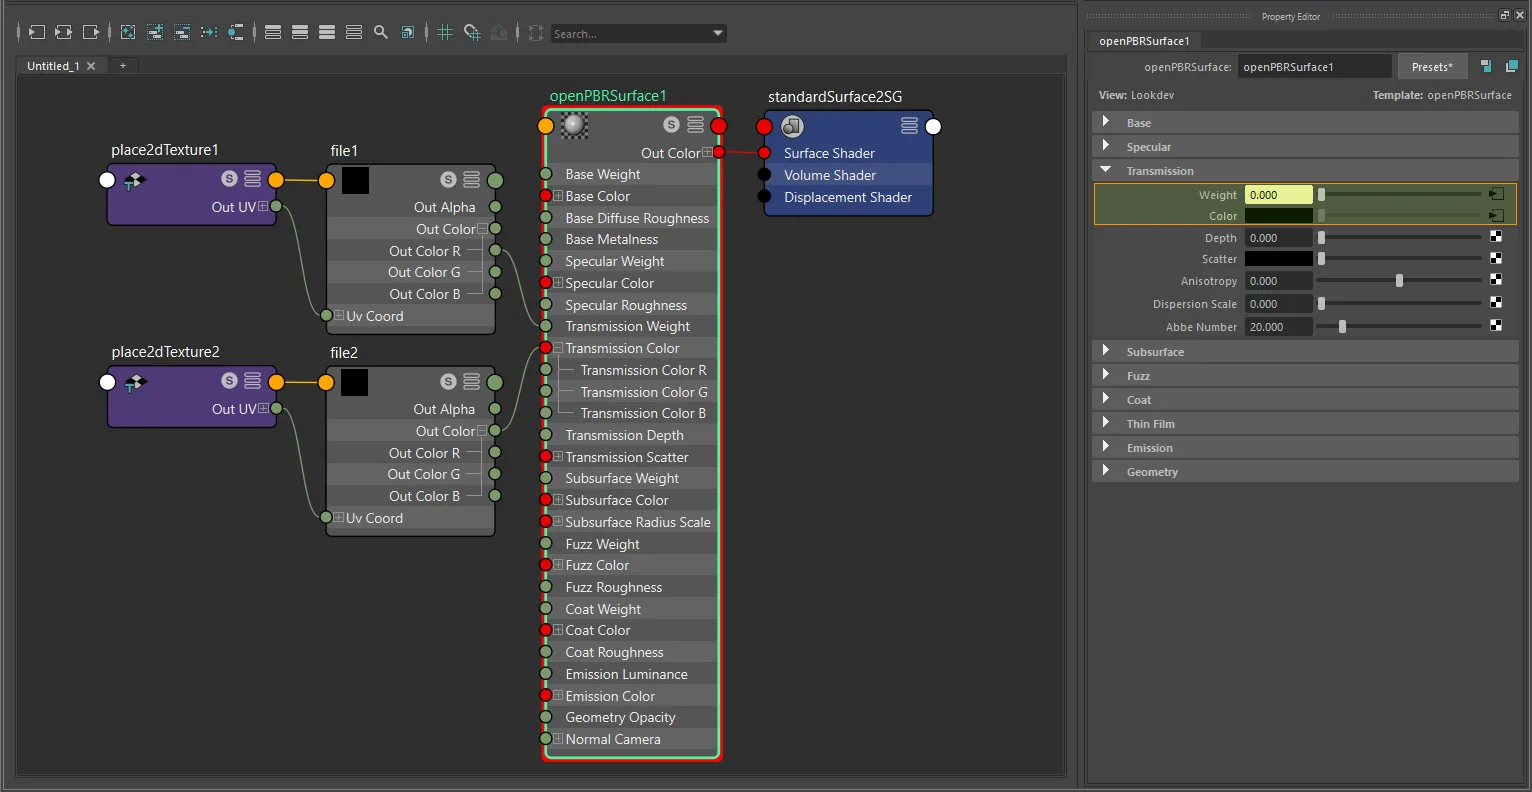Collapse the Transmission attribute section
1532x792 pixels.
(x=1106, y=170)
